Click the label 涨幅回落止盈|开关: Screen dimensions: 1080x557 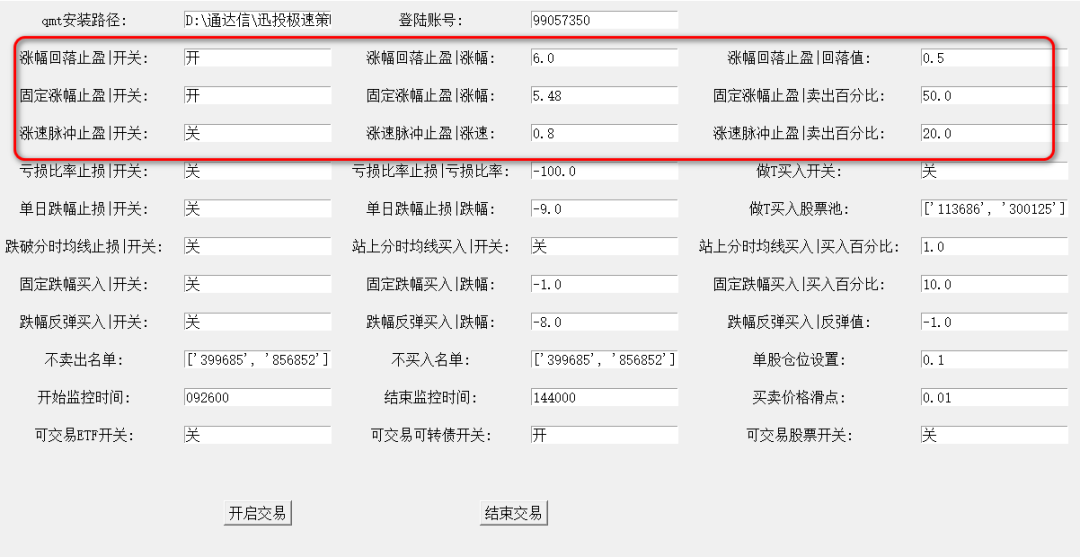point(84,59)
